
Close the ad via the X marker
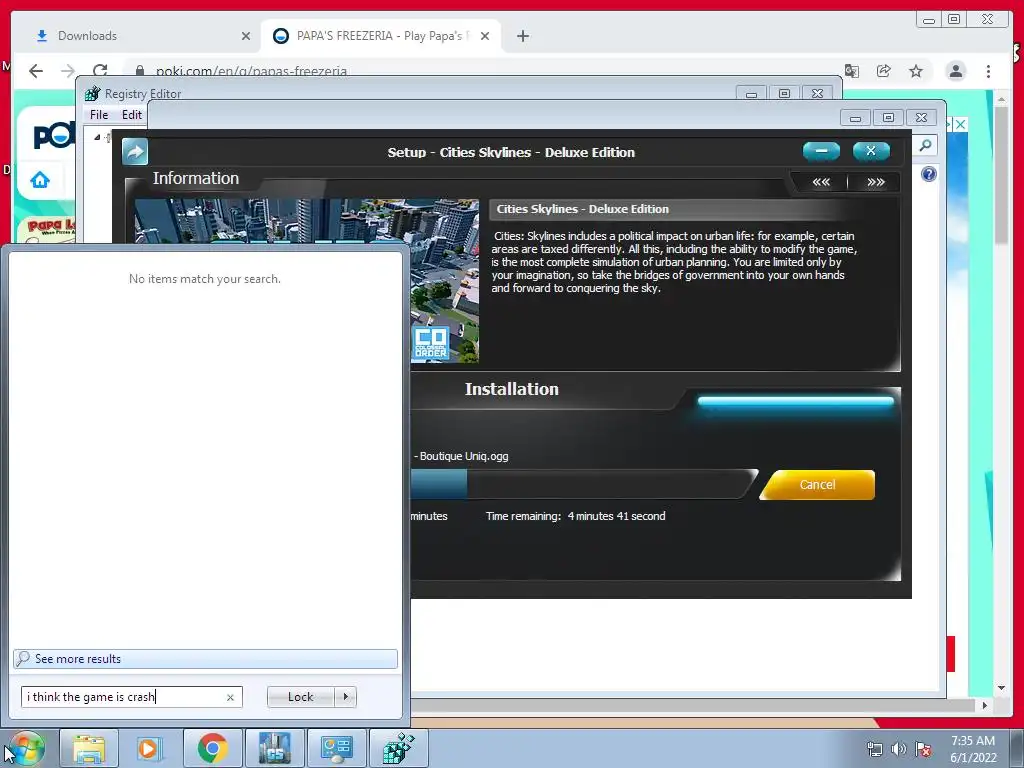click(960, 124)
